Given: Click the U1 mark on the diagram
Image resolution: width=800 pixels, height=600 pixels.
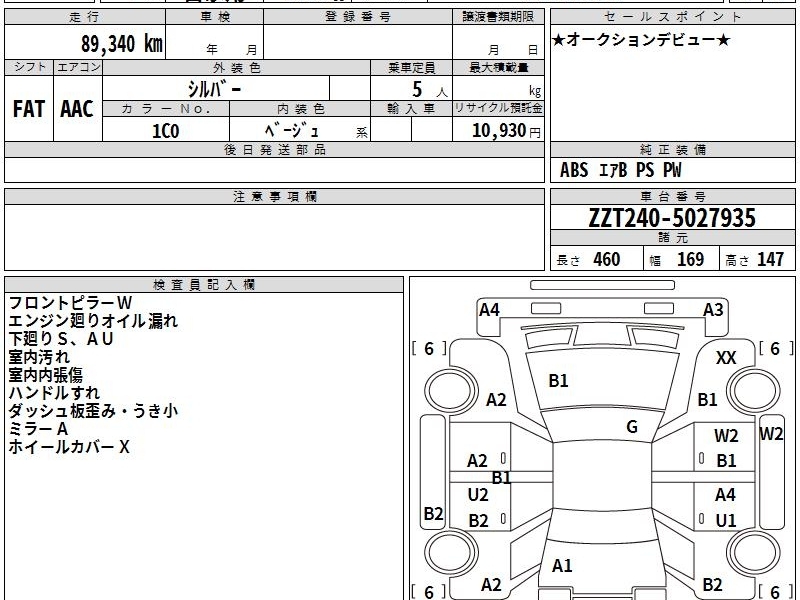Looking at the screenshot, I should point(726,521).
